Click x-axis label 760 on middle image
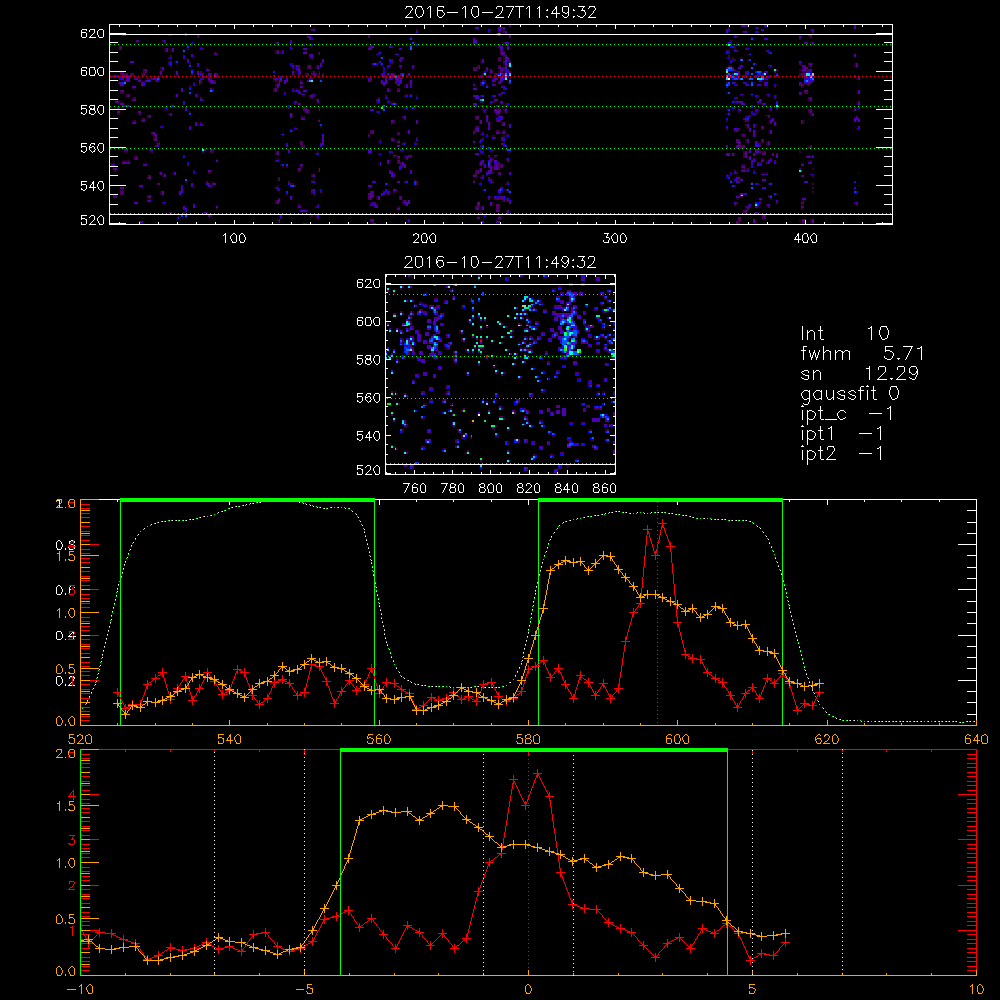 click(415, 489)
